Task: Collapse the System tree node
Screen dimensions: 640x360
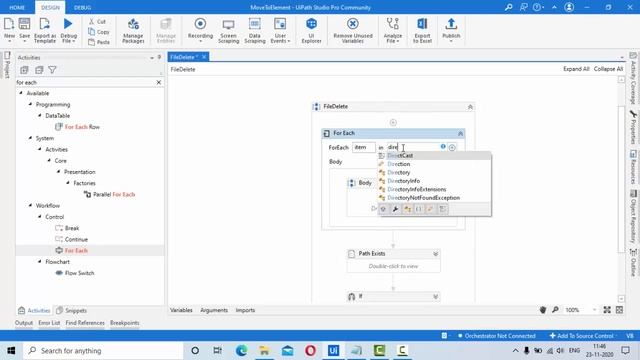Action: 30,138
